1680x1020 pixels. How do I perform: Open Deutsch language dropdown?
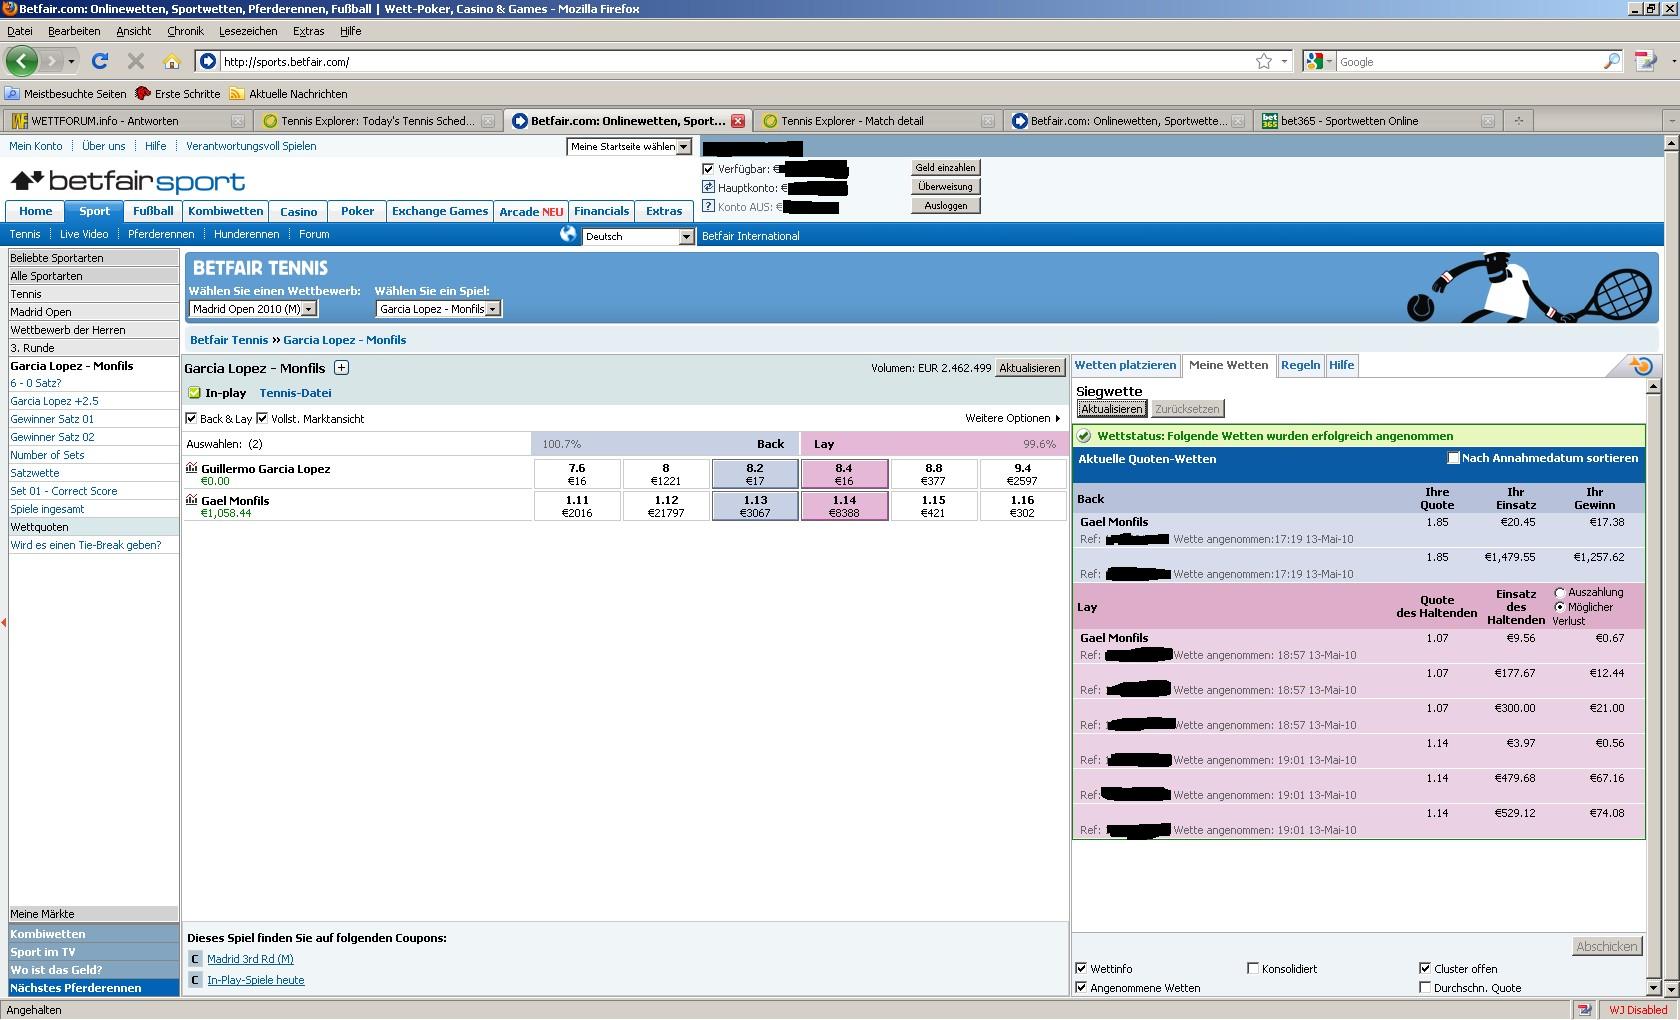coord(638,236)
